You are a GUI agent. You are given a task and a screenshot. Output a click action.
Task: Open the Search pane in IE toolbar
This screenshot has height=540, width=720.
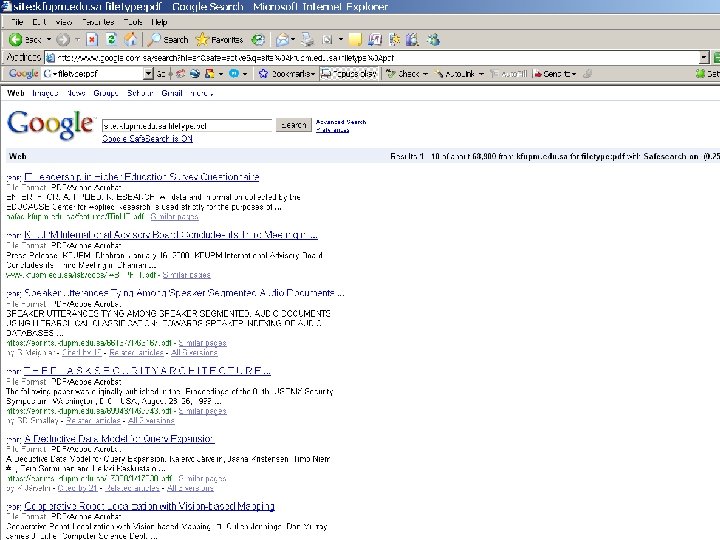[169, 40]
